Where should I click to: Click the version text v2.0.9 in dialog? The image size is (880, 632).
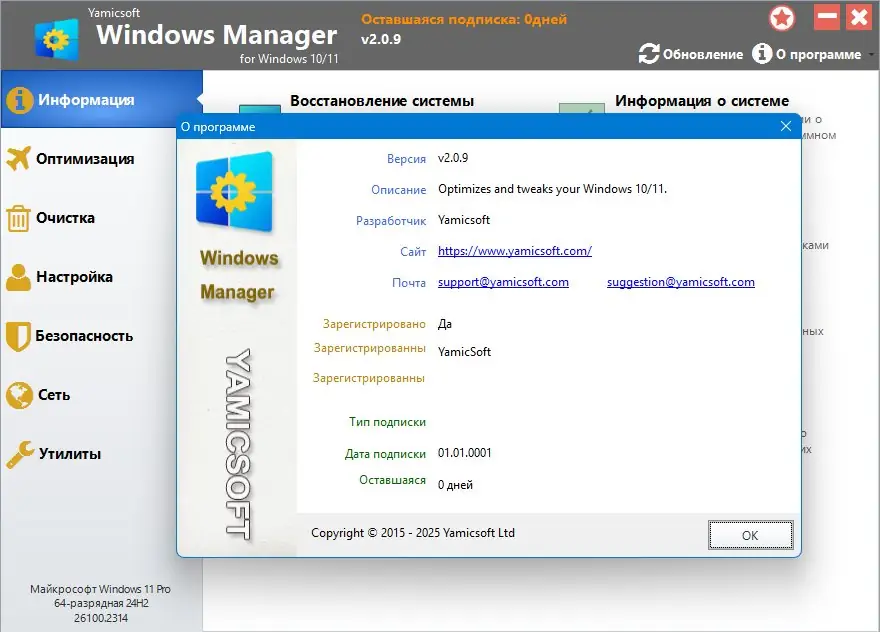pos(453,158)
